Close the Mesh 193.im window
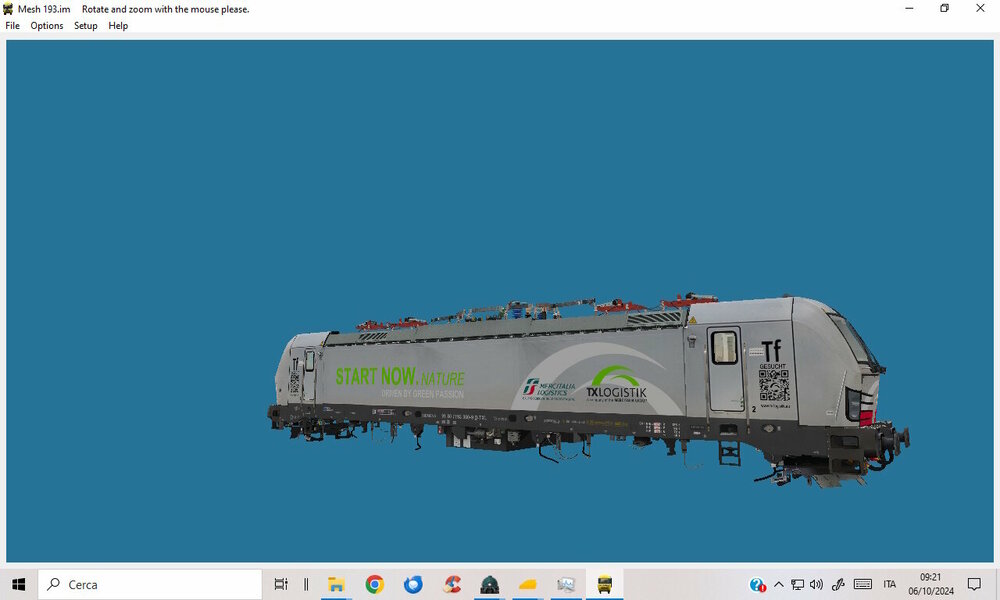This screenshot has width=1000, height=600. [x=980, y=8]
